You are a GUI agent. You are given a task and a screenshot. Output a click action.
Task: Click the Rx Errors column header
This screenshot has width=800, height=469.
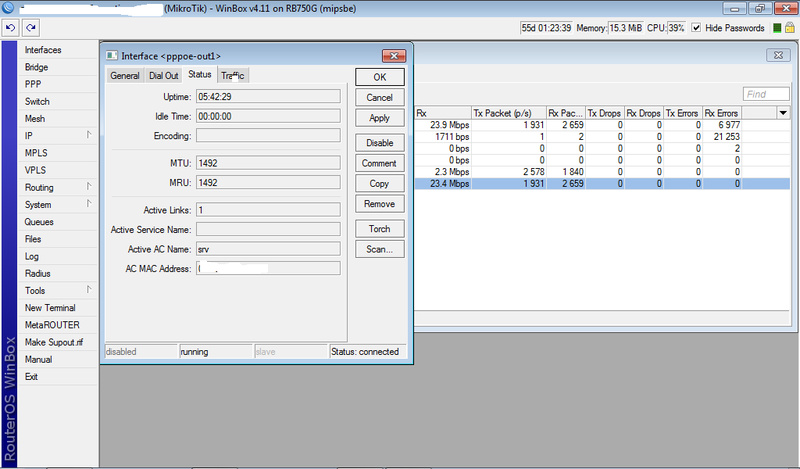[x=722, y=113]
